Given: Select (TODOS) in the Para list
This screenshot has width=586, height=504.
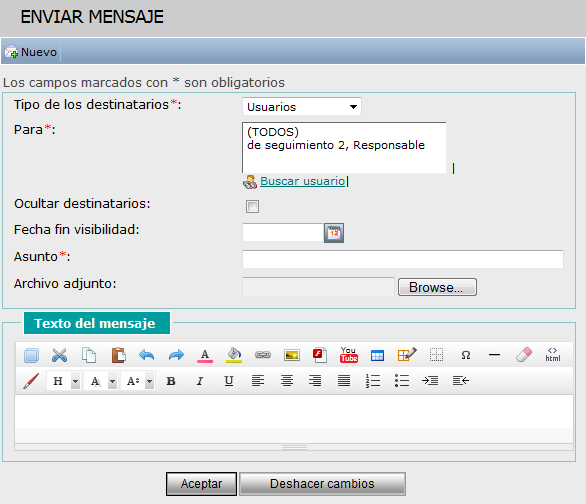Looking at the screenshot, I should pyautogui.click(x=273, y=132).
